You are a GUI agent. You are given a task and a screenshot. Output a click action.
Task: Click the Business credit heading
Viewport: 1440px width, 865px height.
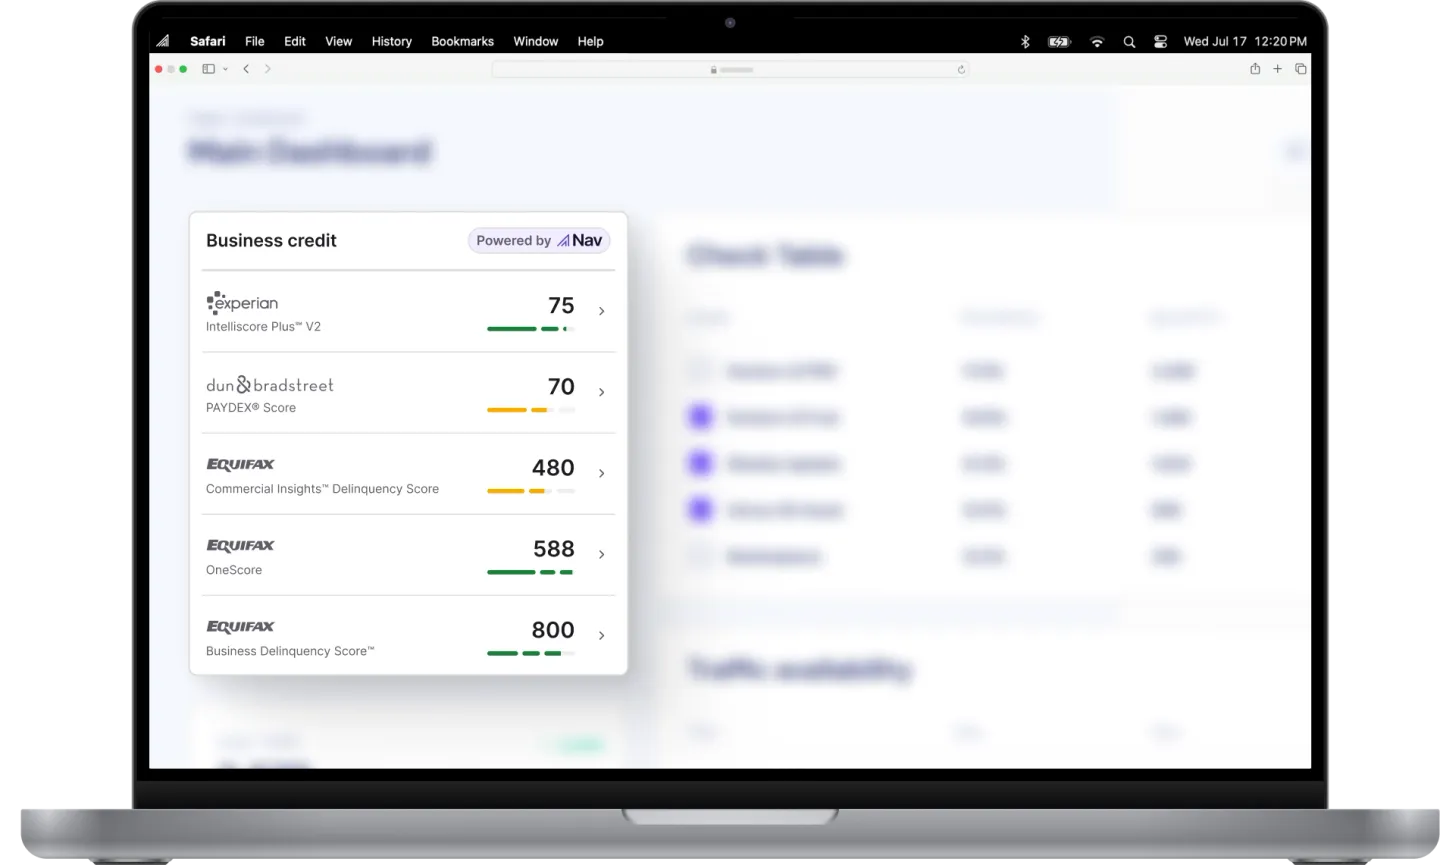[271, 240]
